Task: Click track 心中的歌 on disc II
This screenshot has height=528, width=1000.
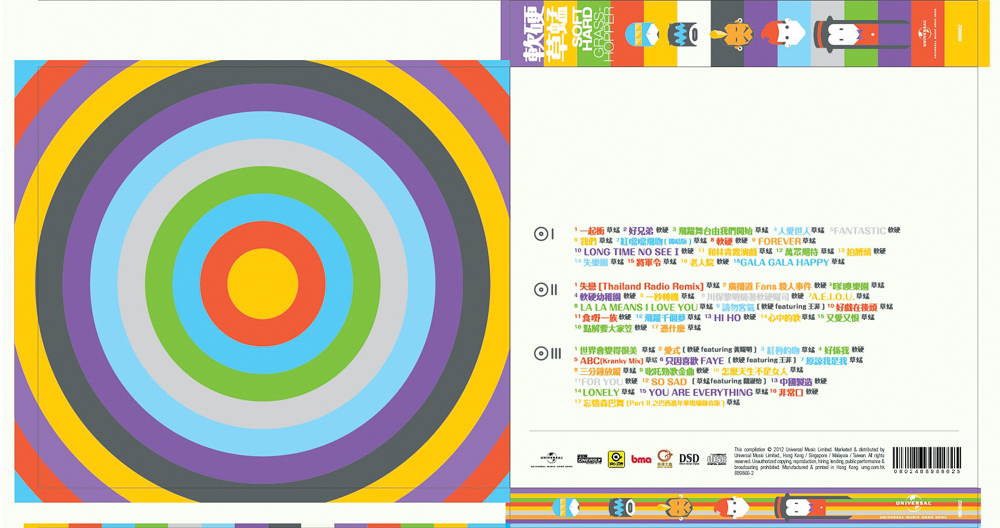Action: [x=784, y=318]
